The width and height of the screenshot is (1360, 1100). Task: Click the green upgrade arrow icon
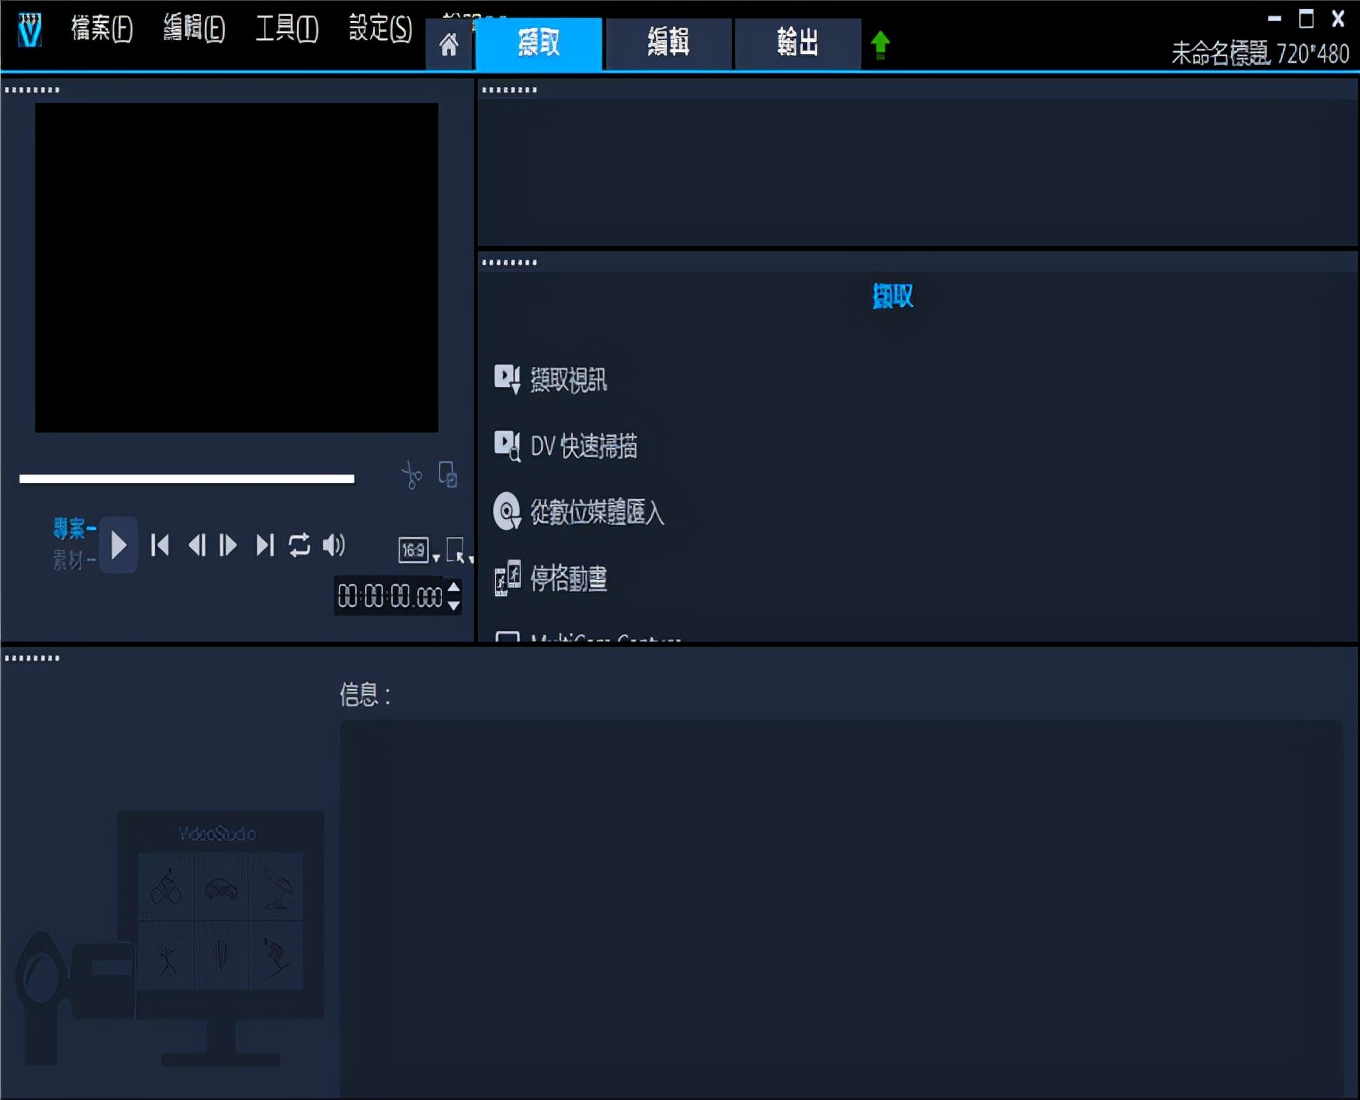[880, 44]
